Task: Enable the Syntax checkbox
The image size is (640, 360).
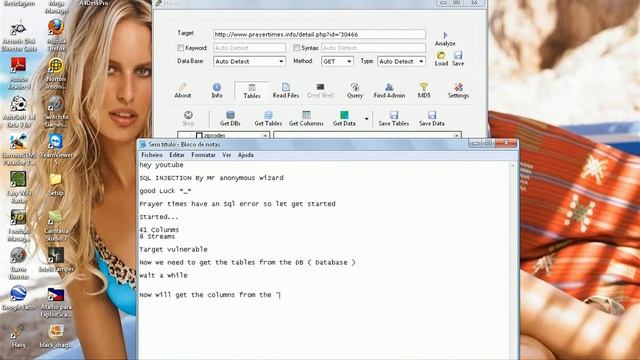Action: click(296, 48)
